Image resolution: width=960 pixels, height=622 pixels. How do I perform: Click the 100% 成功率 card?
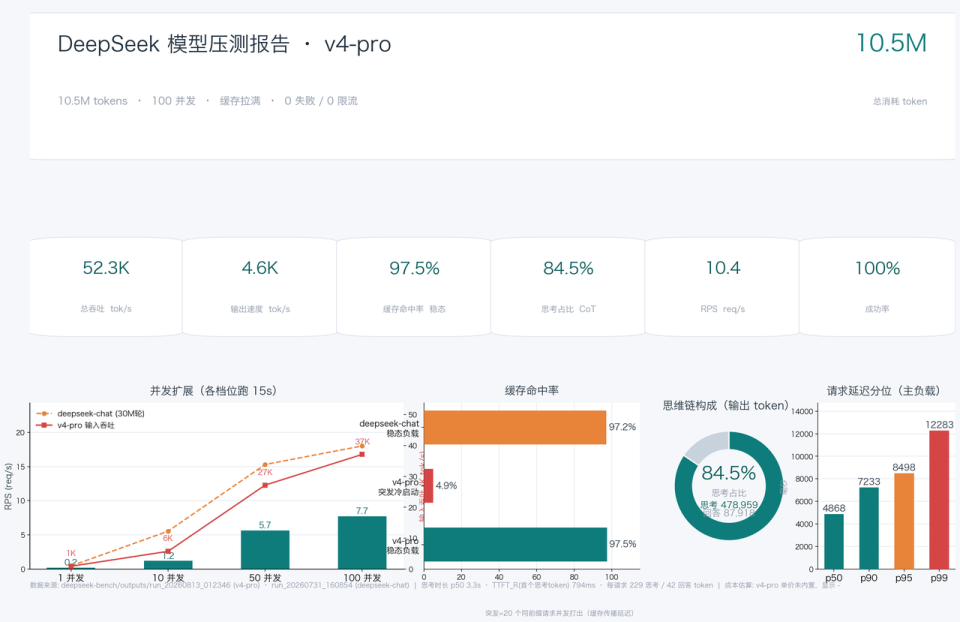pyautogui.click(x=877, y=287)
